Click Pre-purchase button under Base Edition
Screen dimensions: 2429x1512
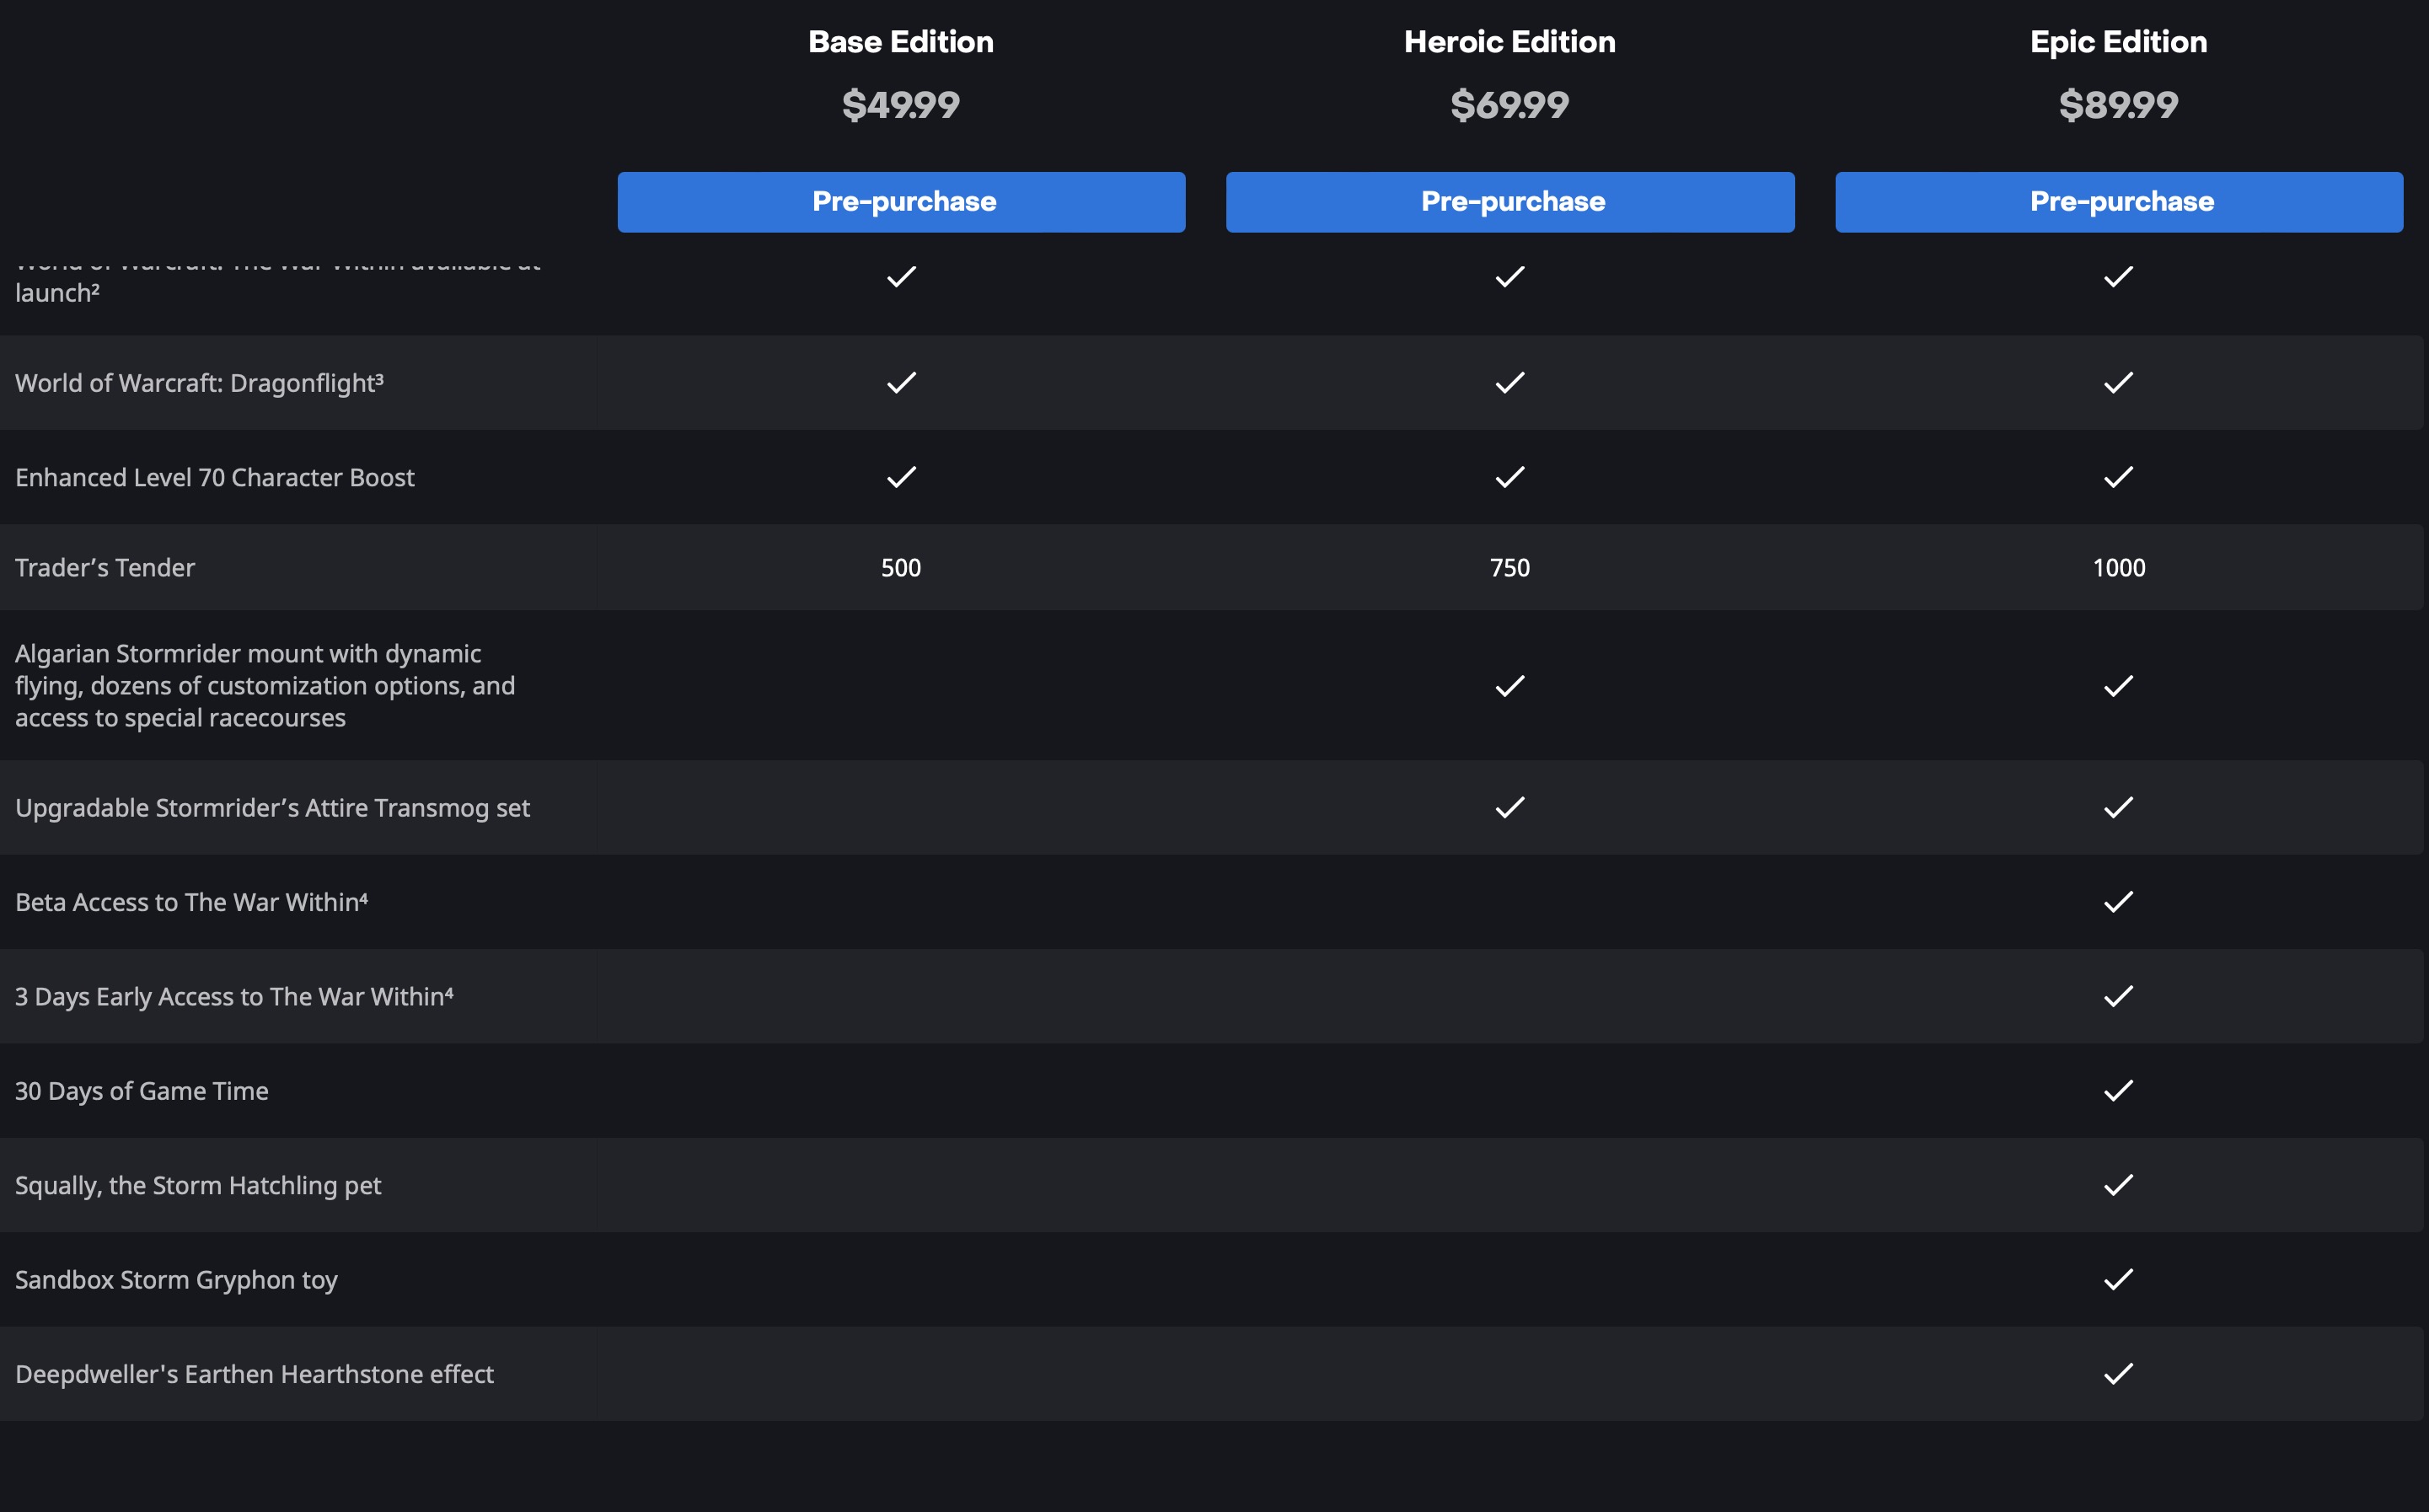tap(901, 202)
